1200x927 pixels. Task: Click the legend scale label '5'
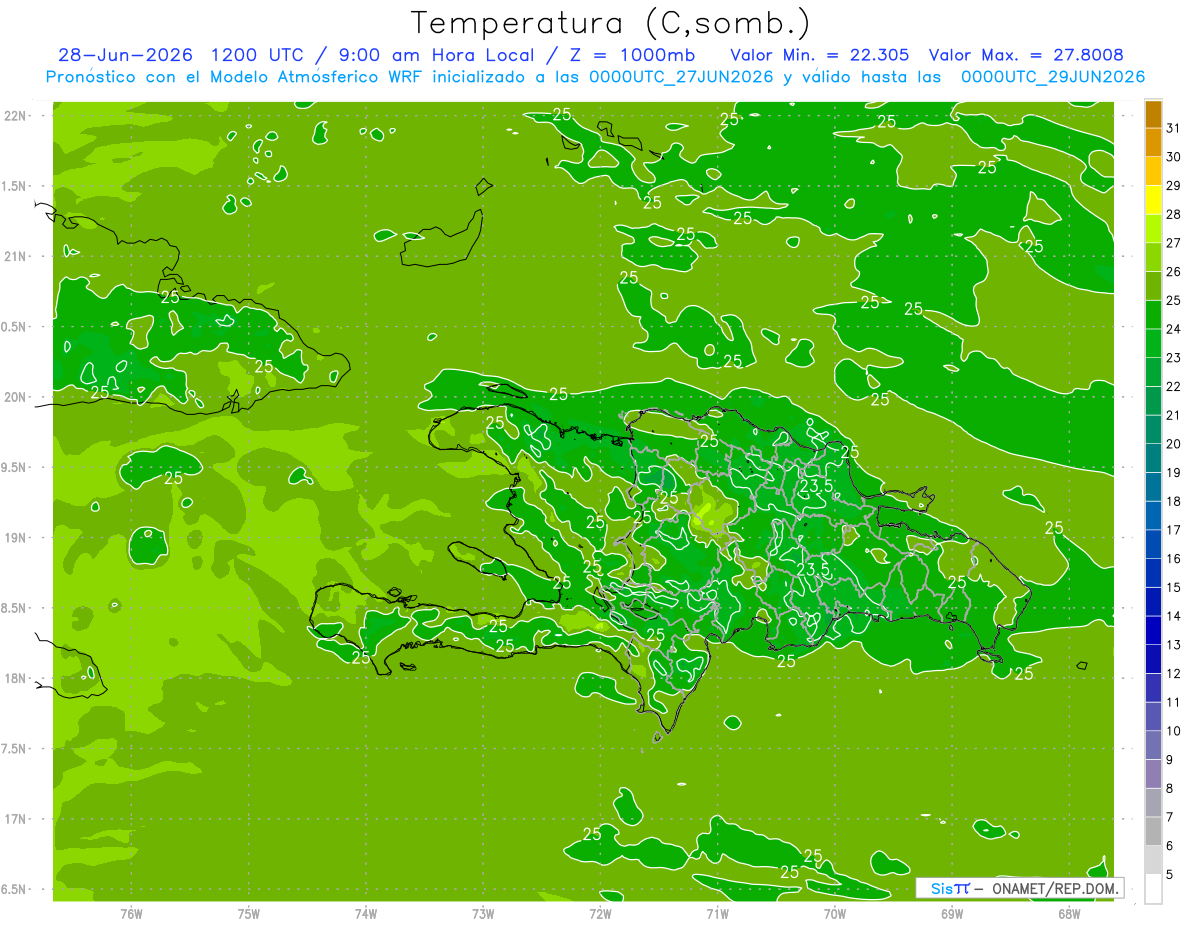point(1170,875)
